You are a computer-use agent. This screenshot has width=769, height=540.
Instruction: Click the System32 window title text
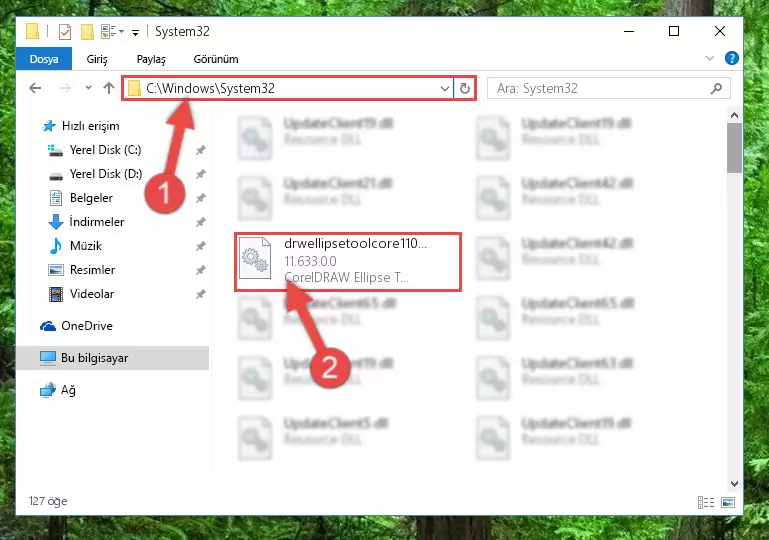coord(182,31)
